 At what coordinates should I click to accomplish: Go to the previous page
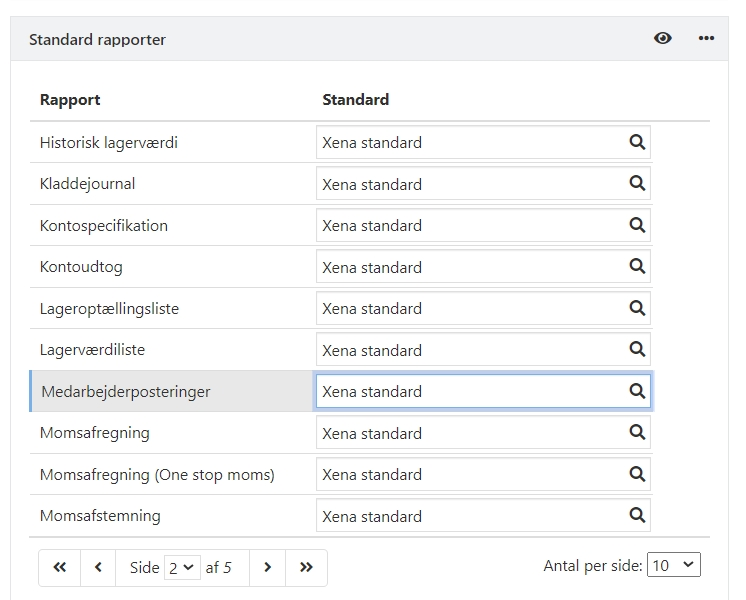point(98,567)
